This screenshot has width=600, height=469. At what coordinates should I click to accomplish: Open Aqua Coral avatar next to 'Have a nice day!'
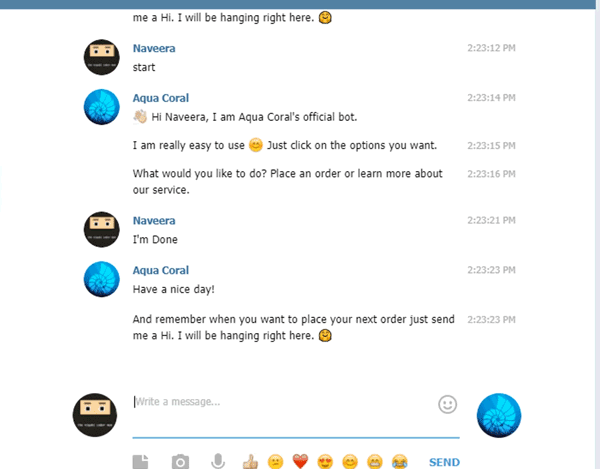pos(102,279)
